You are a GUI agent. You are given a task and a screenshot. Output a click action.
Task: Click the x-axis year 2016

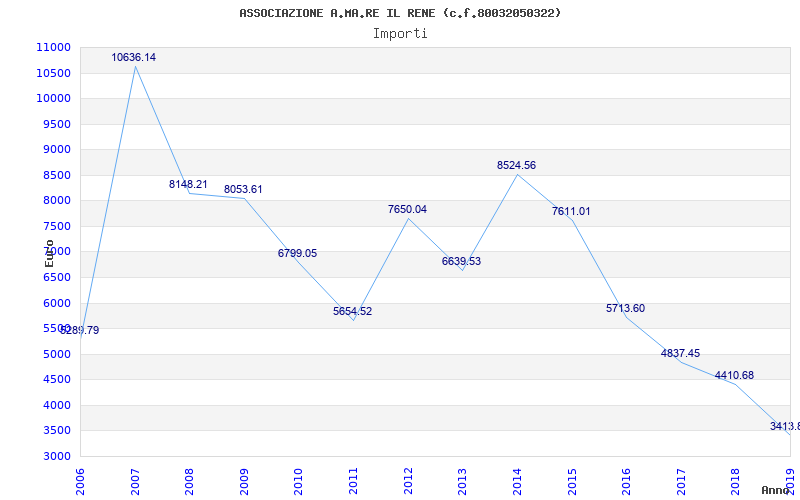(627, 482)
